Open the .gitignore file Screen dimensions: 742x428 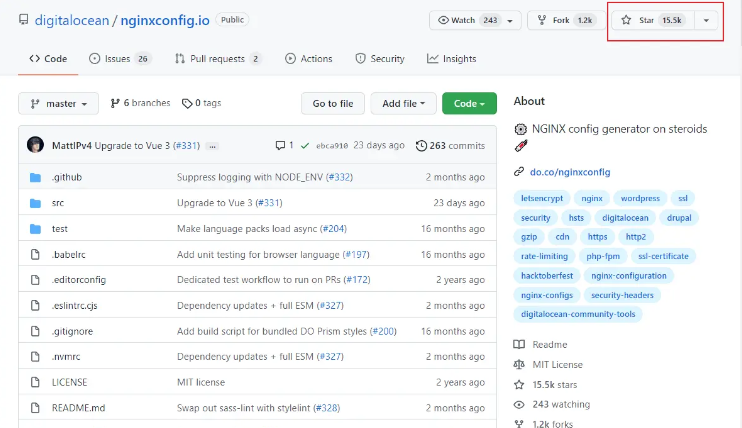pyautogui.click(x=72, y=331)
